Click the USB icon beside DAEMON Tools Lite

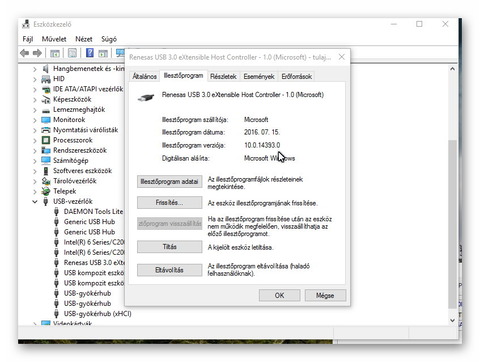point(56,212)
